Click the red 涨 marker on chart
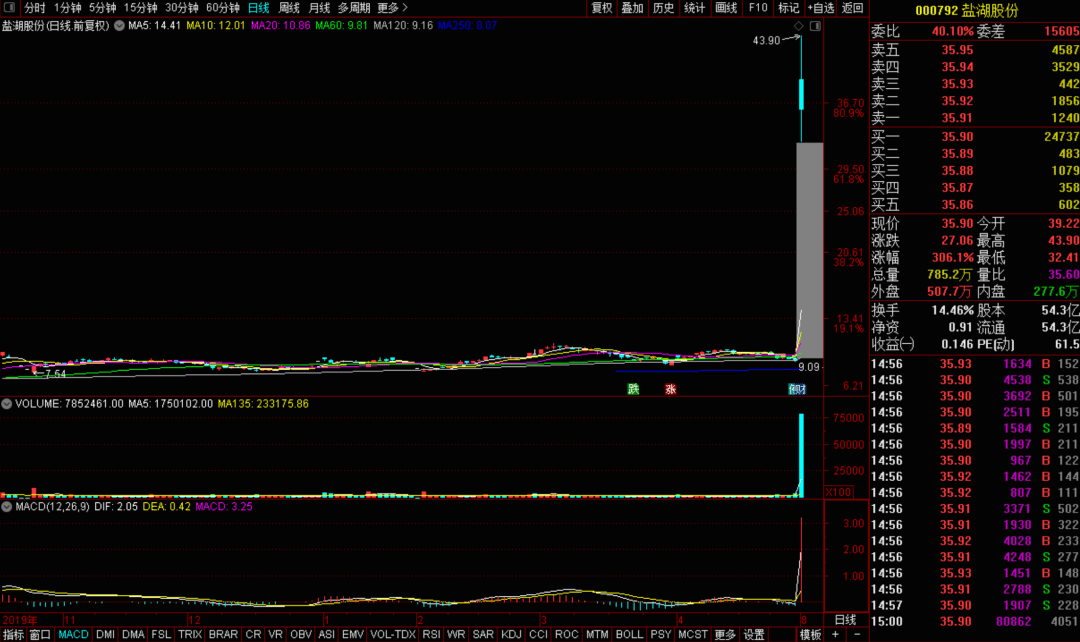Image resolution: width=1080 pixels, height=642 pixels. tap(670, 389)
